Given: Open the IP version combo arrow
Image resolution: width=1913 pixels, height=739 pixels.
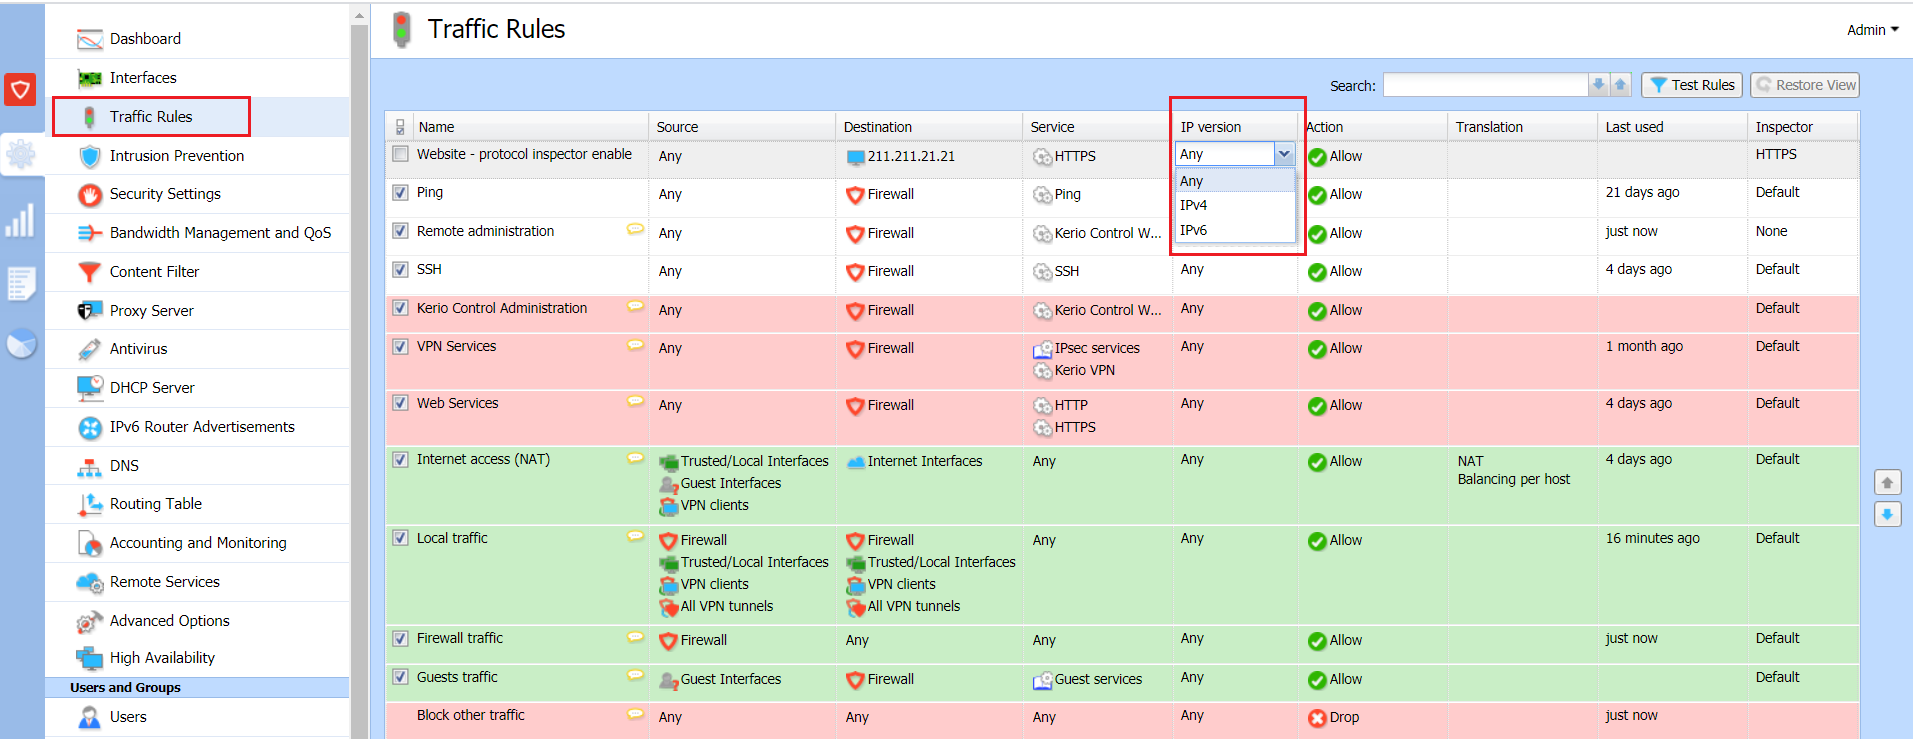Looking at the screenshot, I should 1284,154.
